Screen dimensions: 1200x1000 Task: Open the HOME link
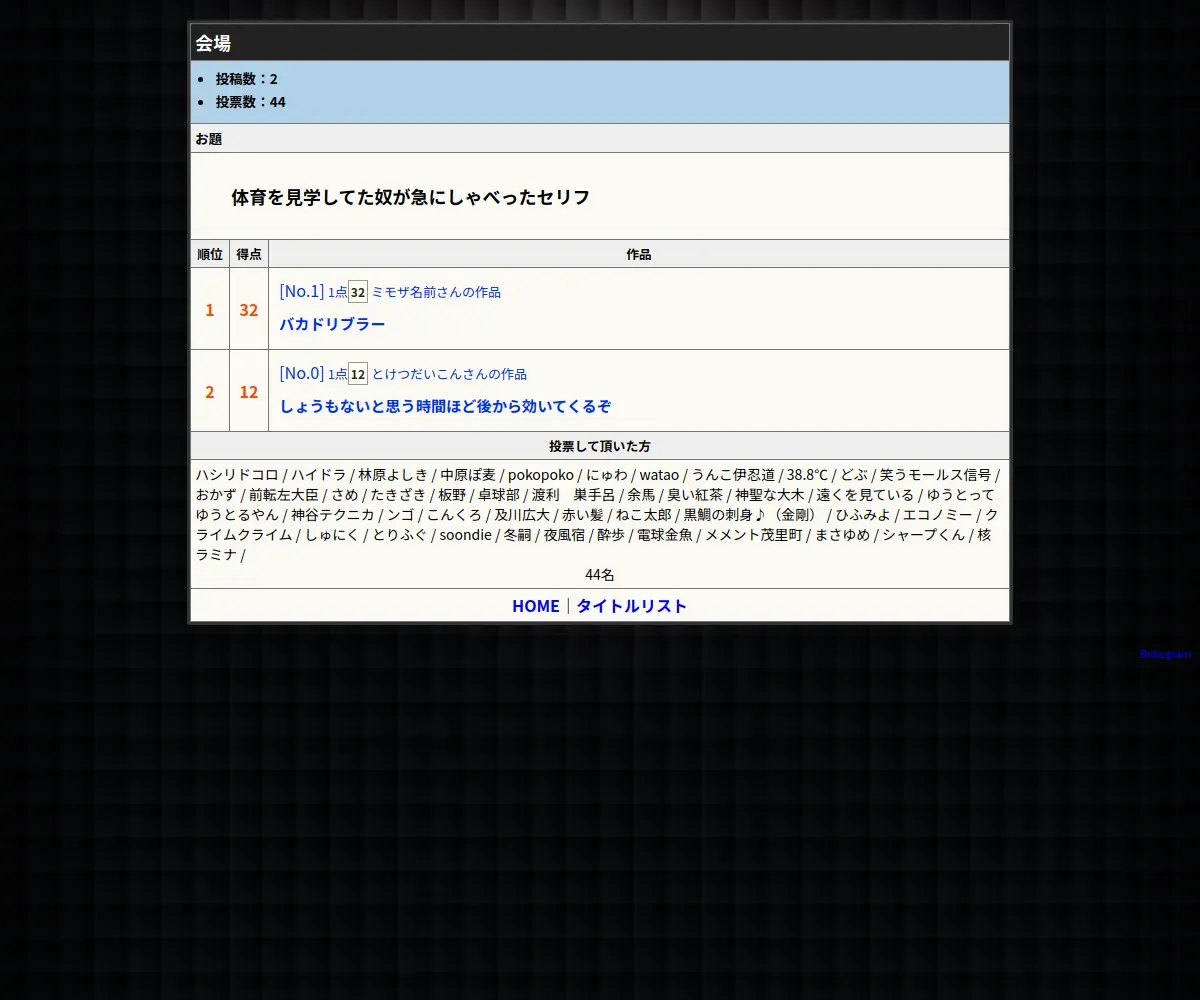[x=535, y=606]
